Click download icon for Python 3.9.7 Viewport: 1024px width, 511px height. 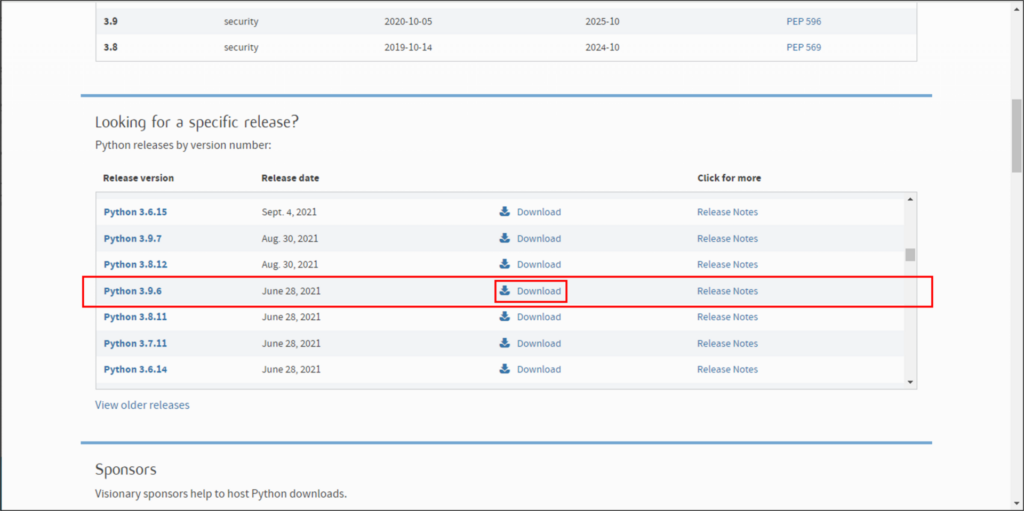click(505, 238)
